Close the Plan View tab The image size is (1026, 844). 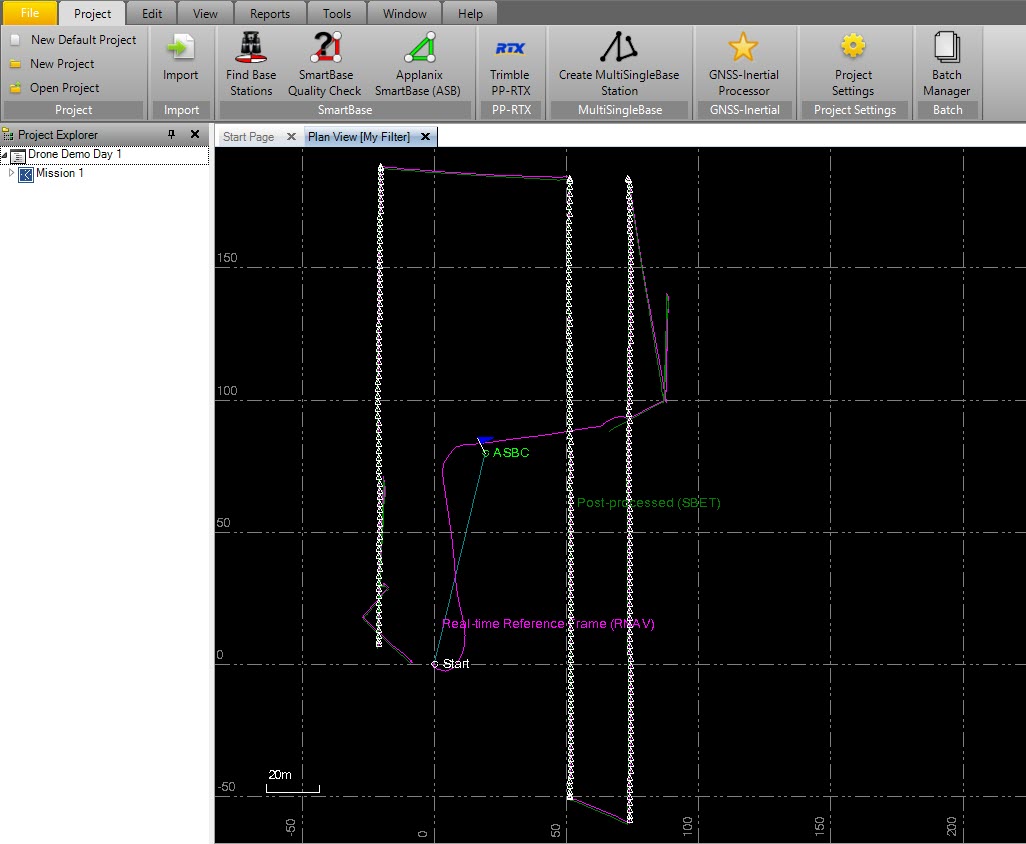pyautogui.click(x=425, y=137)
